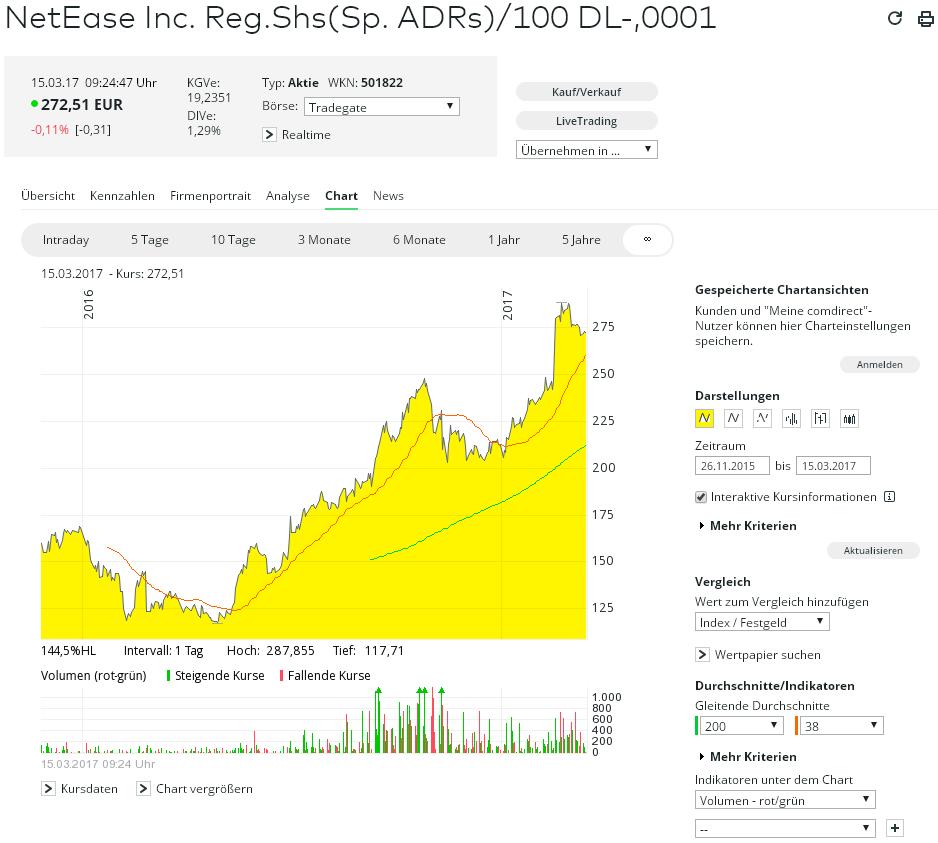Click arrow icon beside Realtime
This screenshot has width=938, height=843.
pyautogui.click(x=269, y=135)
